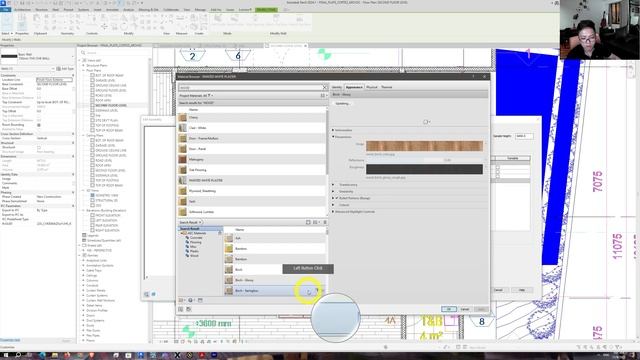Click the dark Roughness texture swatch

coord(424,169)
